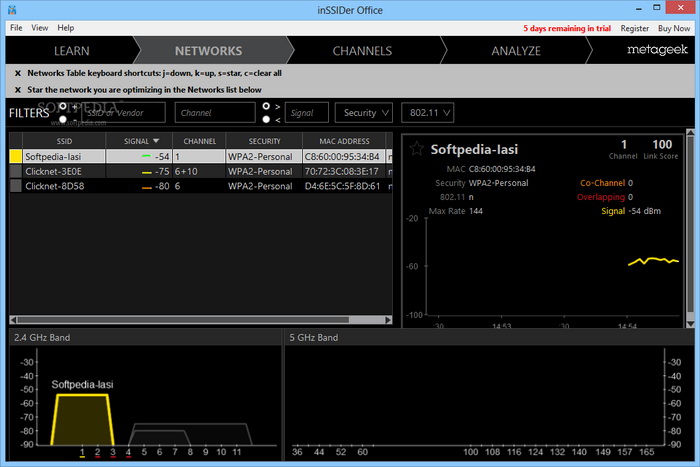The width and height of the screenshot is (700, 467).
Task: Select the signal less-than radio button
Action: [x=266, y=119]
